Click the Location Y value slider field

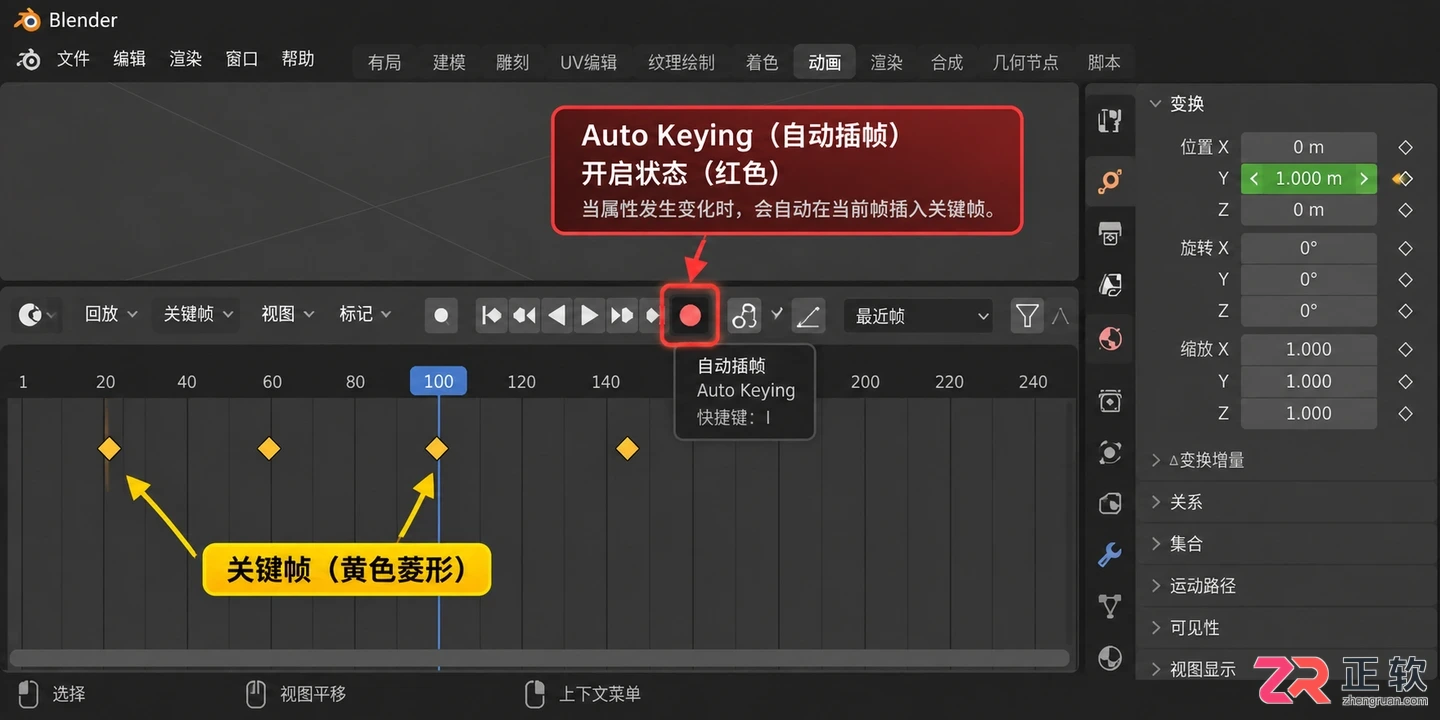tap(1309, 179)
